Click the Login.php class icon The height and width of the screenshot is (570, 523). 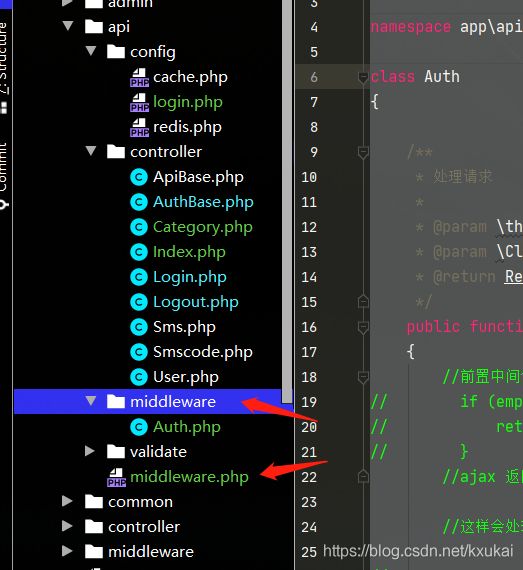point(139,277)
